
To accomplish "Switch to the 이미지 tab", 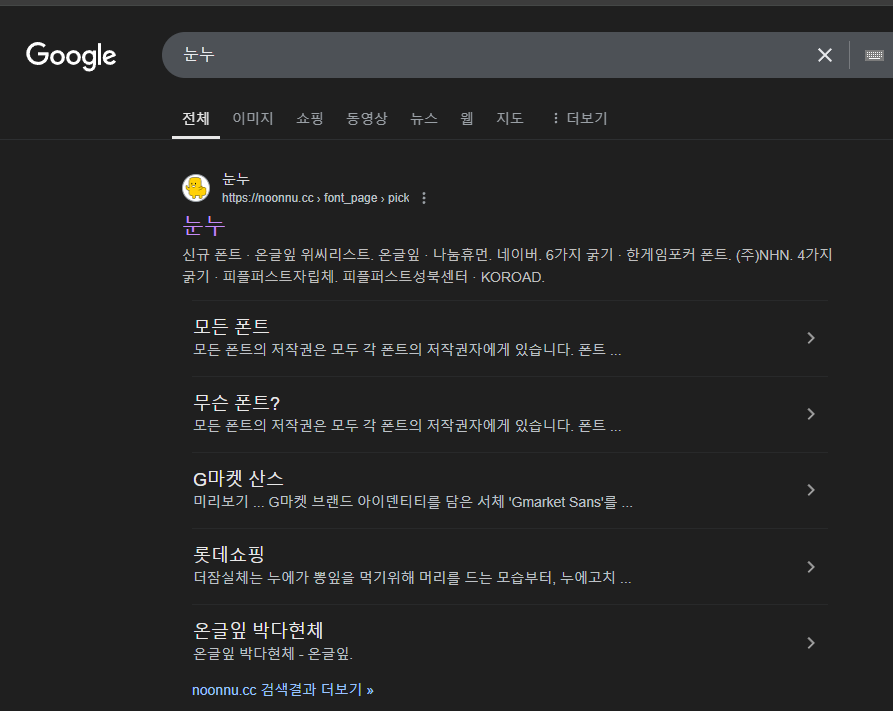I will (x=253, y=118).
